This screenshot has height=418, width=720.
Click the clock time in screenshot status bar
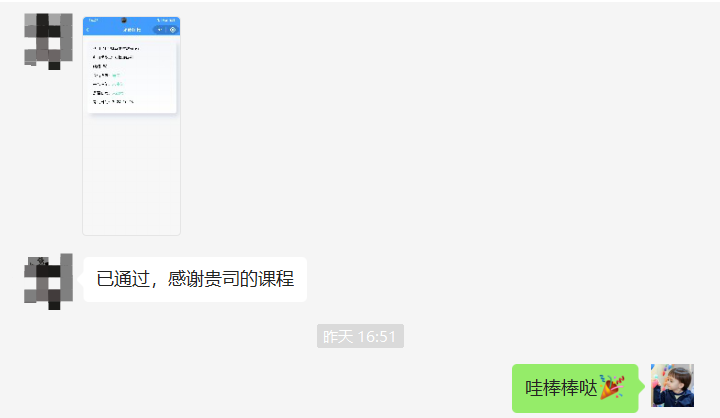coord(93,20)
